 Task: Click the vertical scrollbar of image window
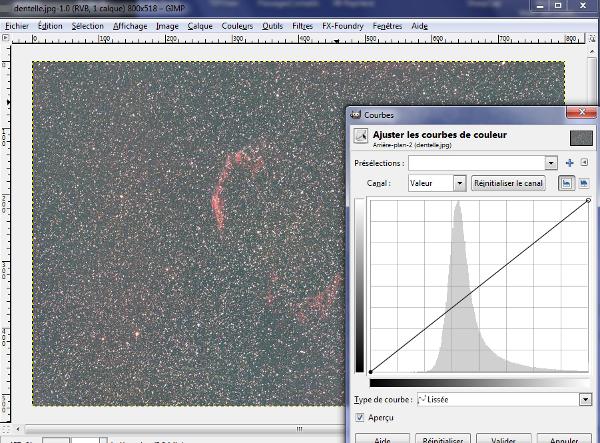[592, 81]
